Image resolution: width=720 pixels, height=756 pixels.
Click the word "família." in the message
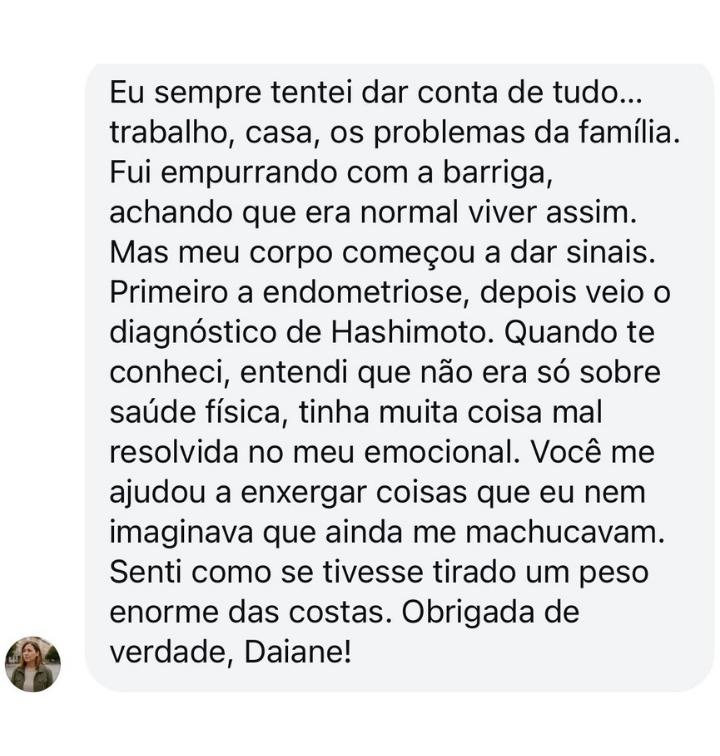pos(629,132)
